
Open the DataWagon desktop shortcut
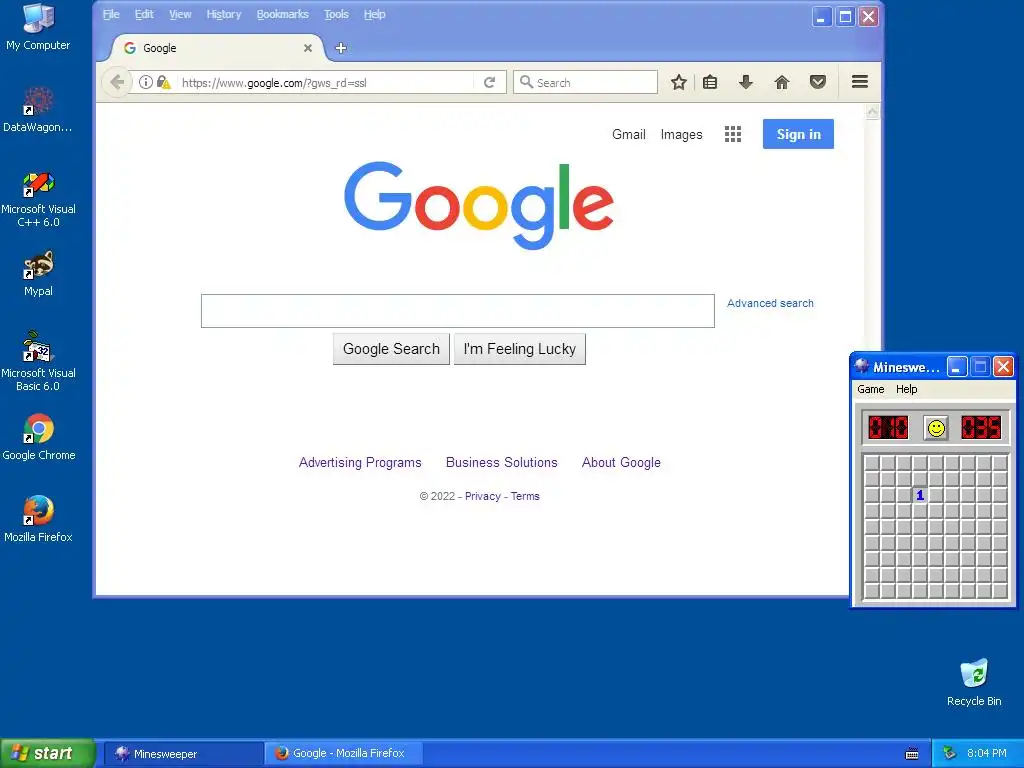[x=37, y=110]
